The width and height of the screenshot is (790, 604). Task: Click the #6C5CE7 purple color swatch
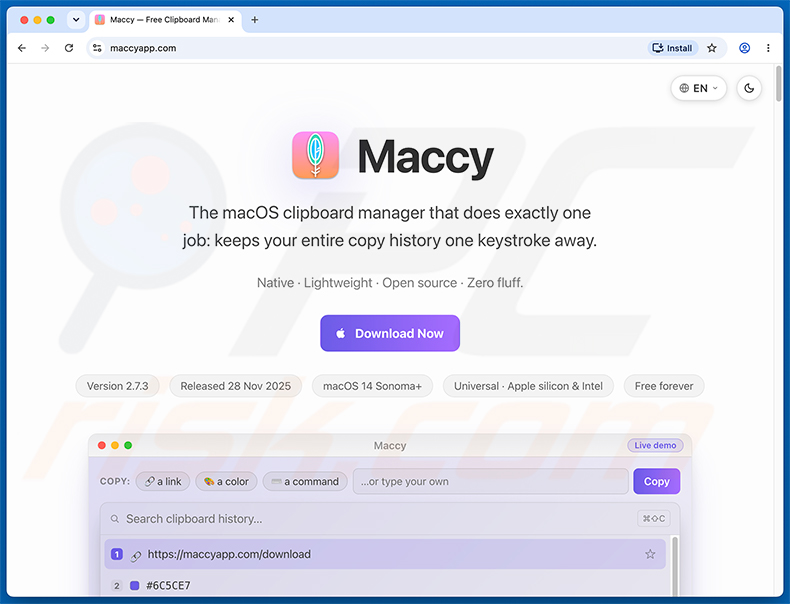[x=135, y=585]
